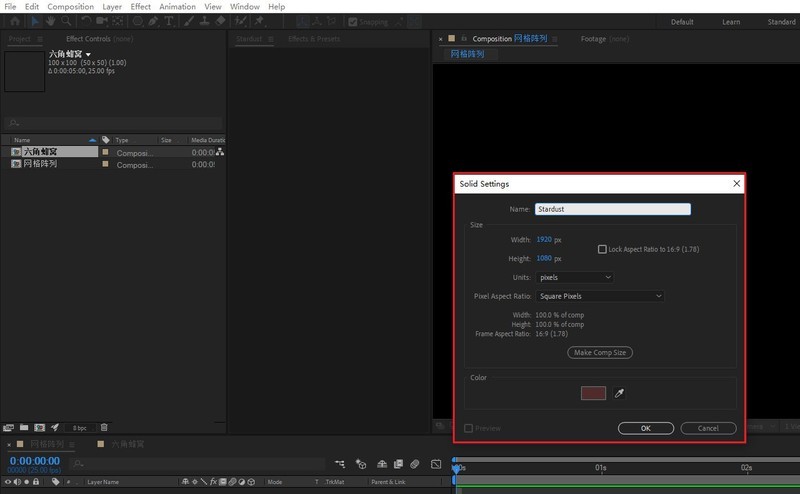Viewport: 800px width, 494px height.
Task: Open the Units dropdown
Action: [x=574, y=277]
